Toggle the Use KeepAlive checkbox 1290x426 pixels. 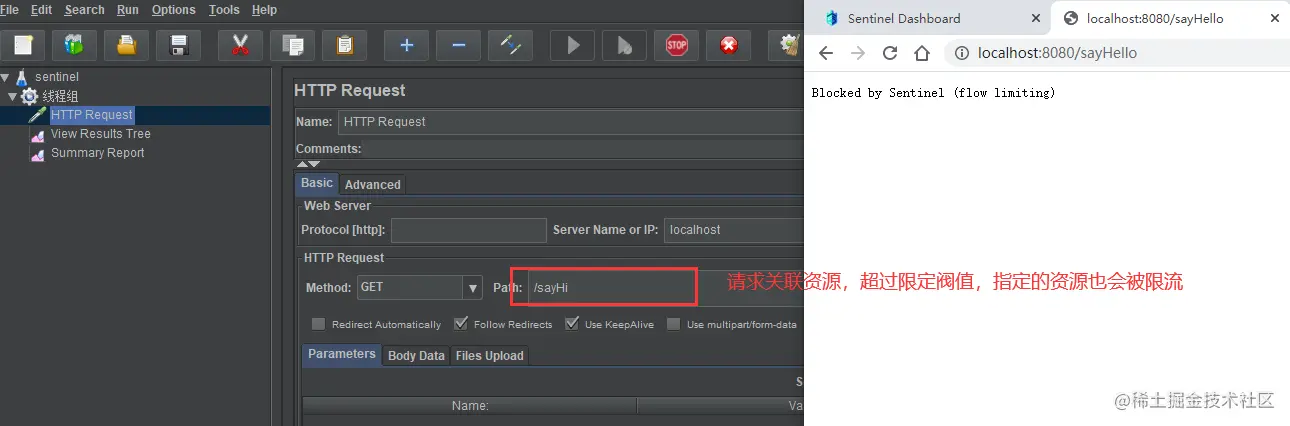tap(571, 324)
